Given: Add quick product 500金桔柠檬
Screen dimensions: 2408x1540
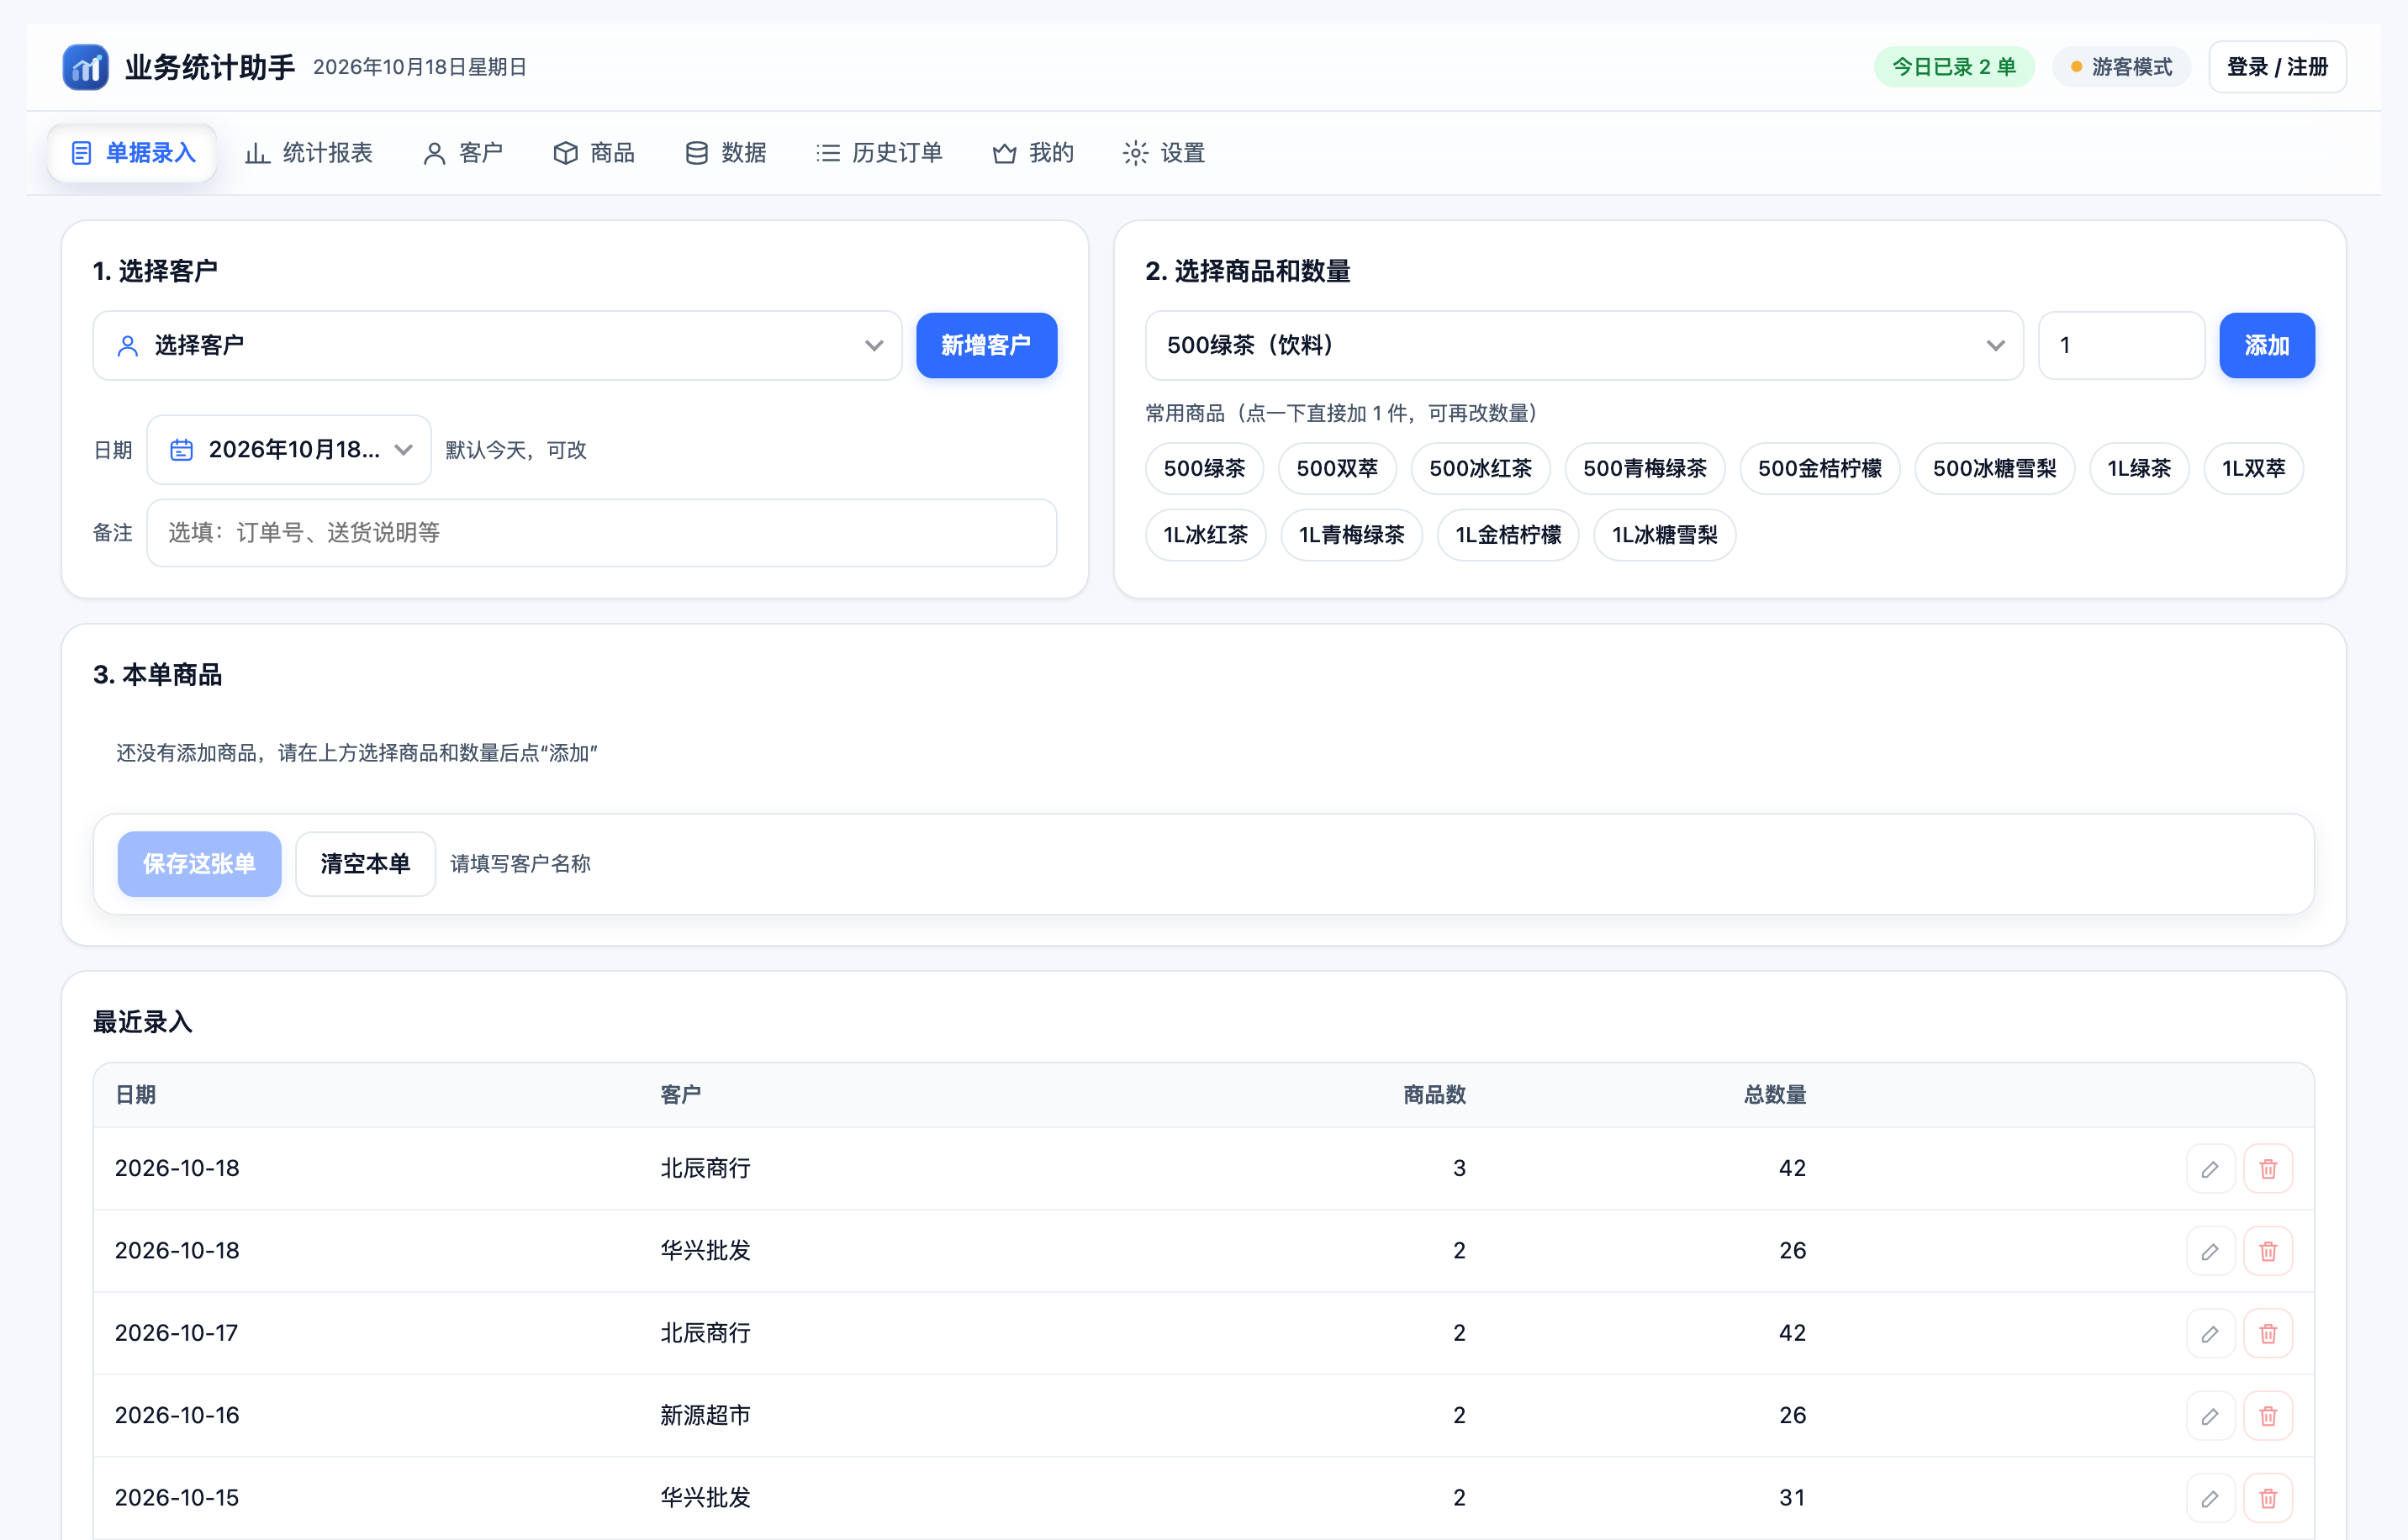Looking at the screenshot, I should coord(1820,469).
